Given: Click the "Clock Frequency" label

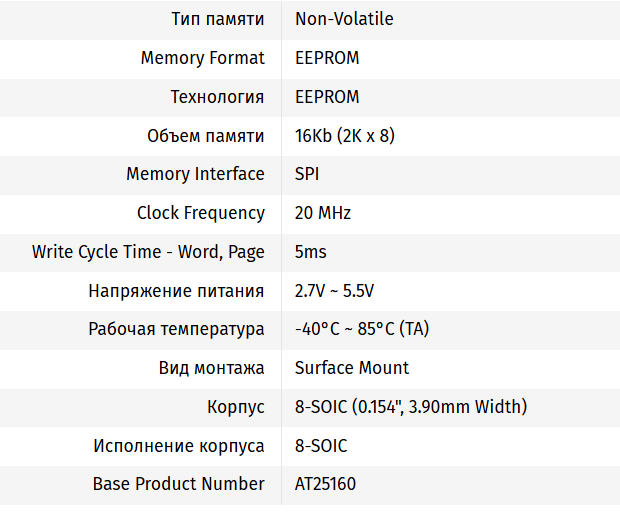Looking at the screenshot, I should pyautogui.click(x=200, y=213).
